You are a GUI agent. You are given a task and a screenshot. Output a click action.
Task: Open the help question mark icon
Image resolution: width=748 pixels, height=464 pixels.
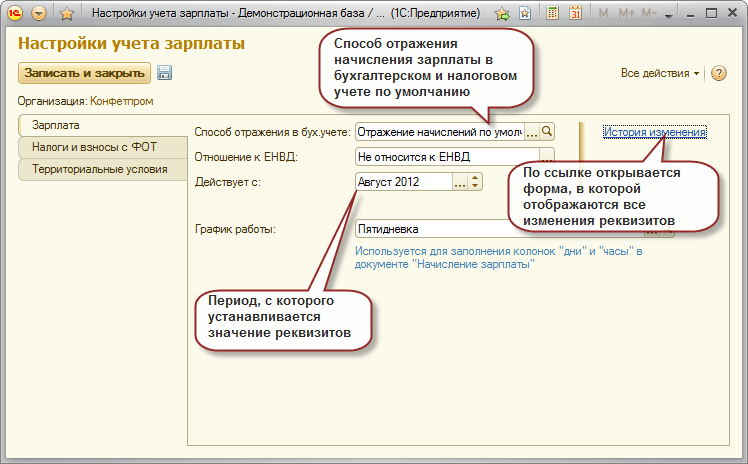(718, 74)
